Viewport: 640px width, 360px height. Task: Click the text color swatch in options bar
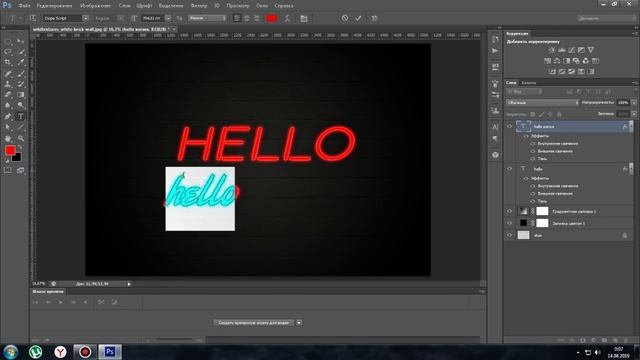point(271,18)
